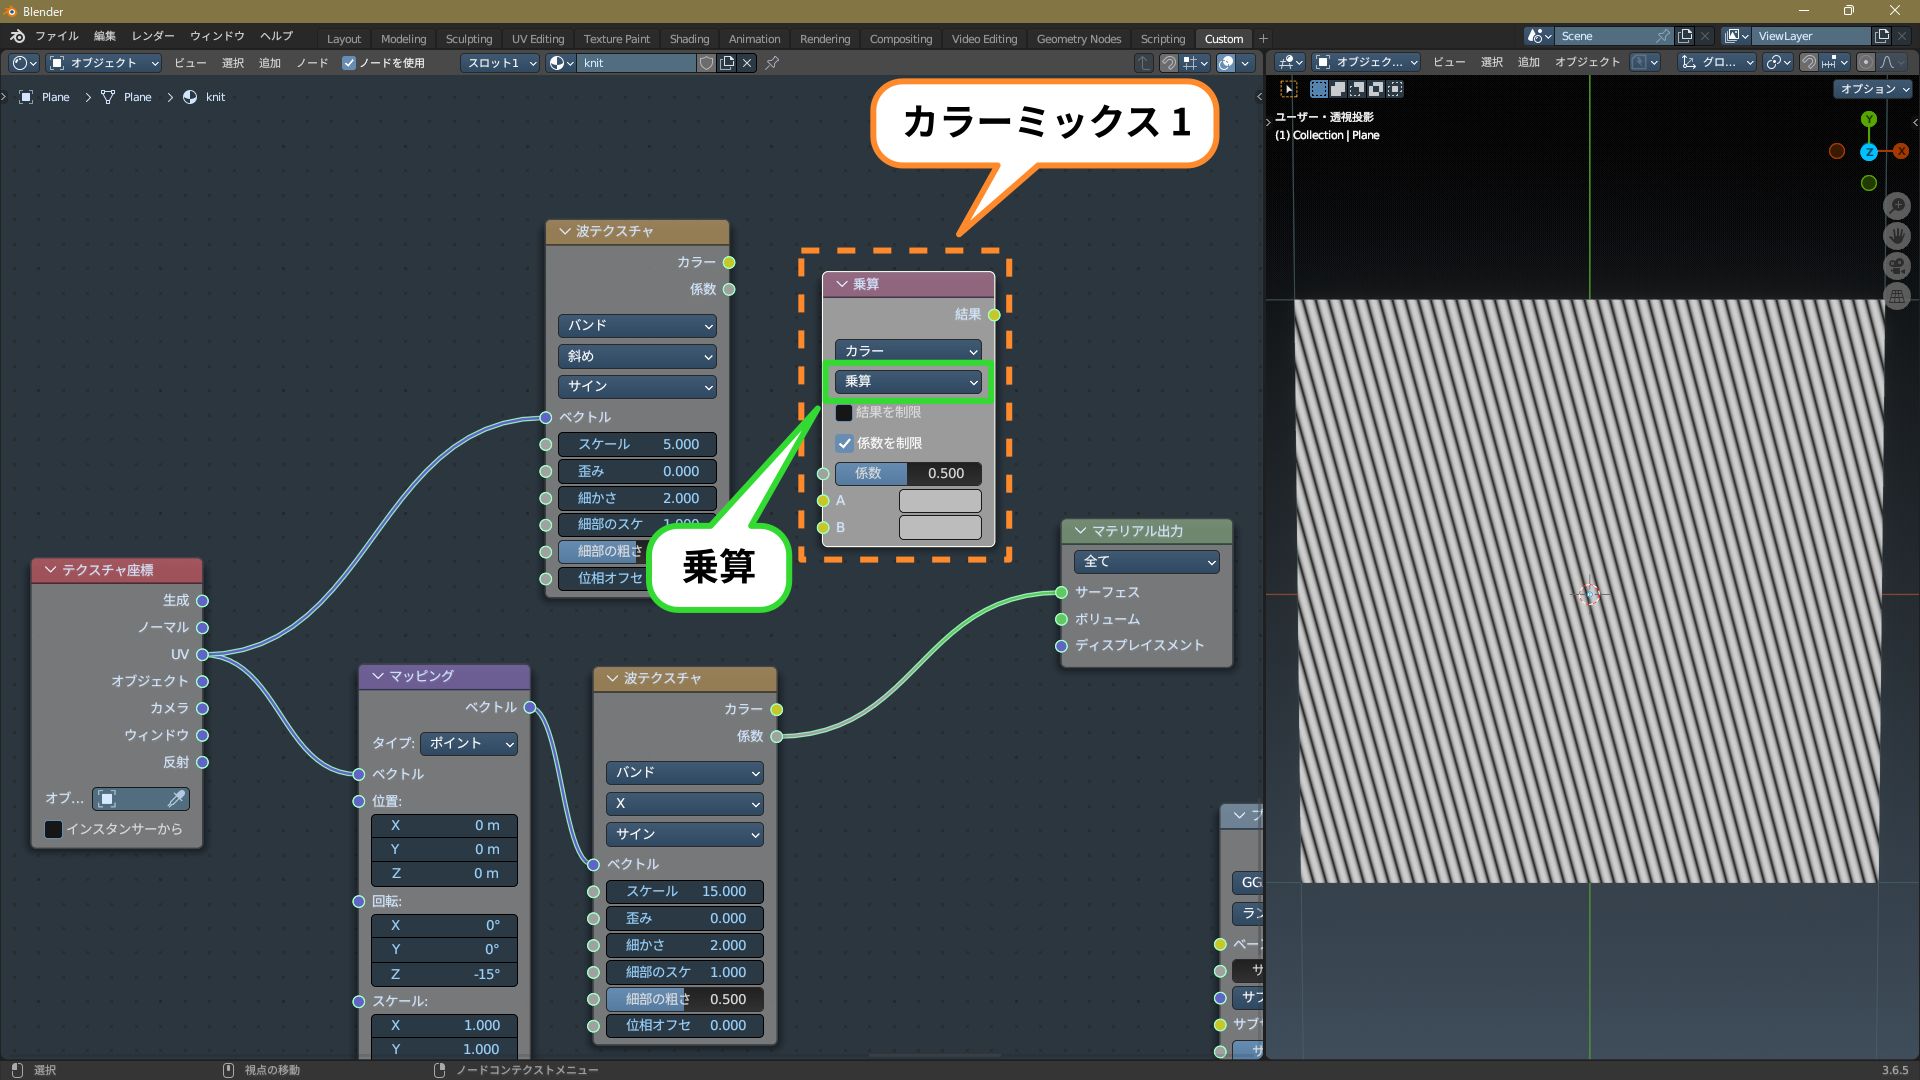Open the 斜め direction dropdown in wave texture
Viewport: 1920px width, 1080px height.
click(637, 356)
